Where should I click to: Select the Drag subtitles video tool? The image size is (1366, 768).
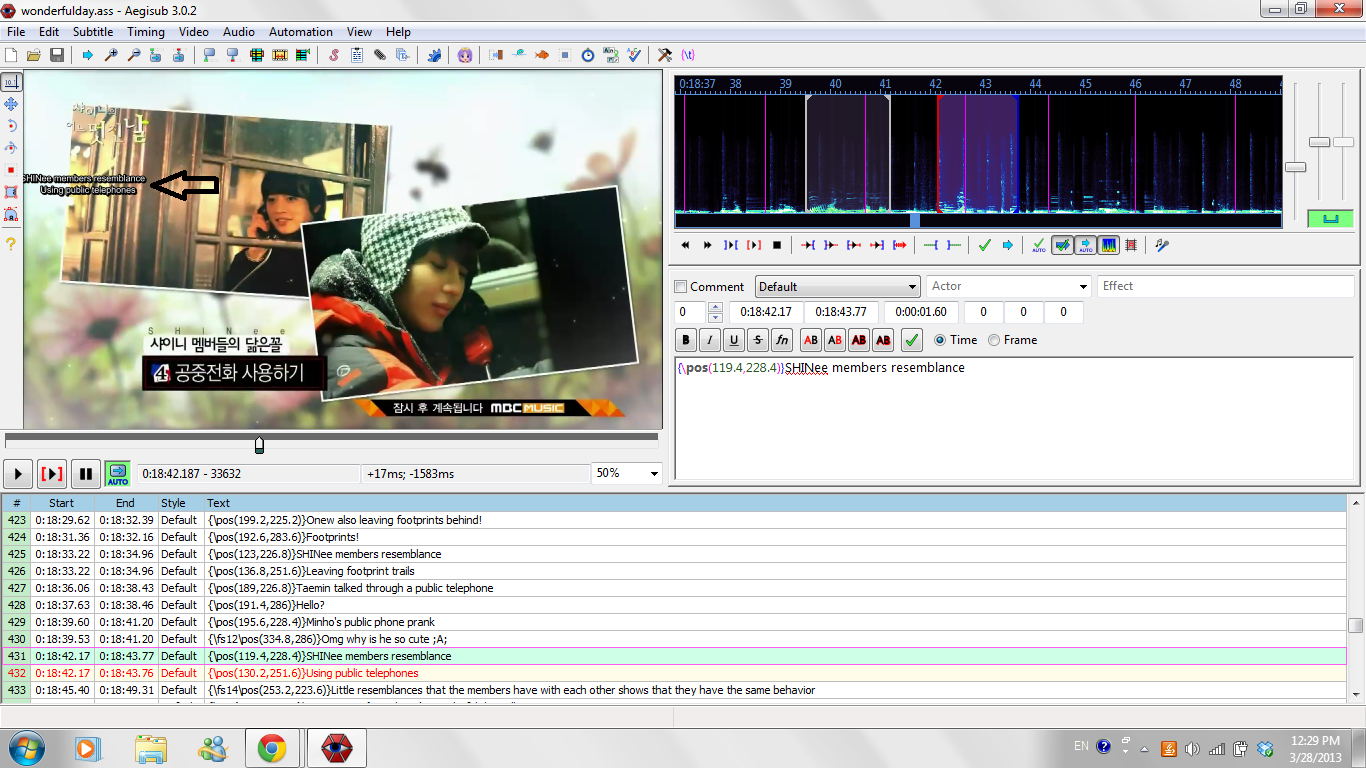11,104
